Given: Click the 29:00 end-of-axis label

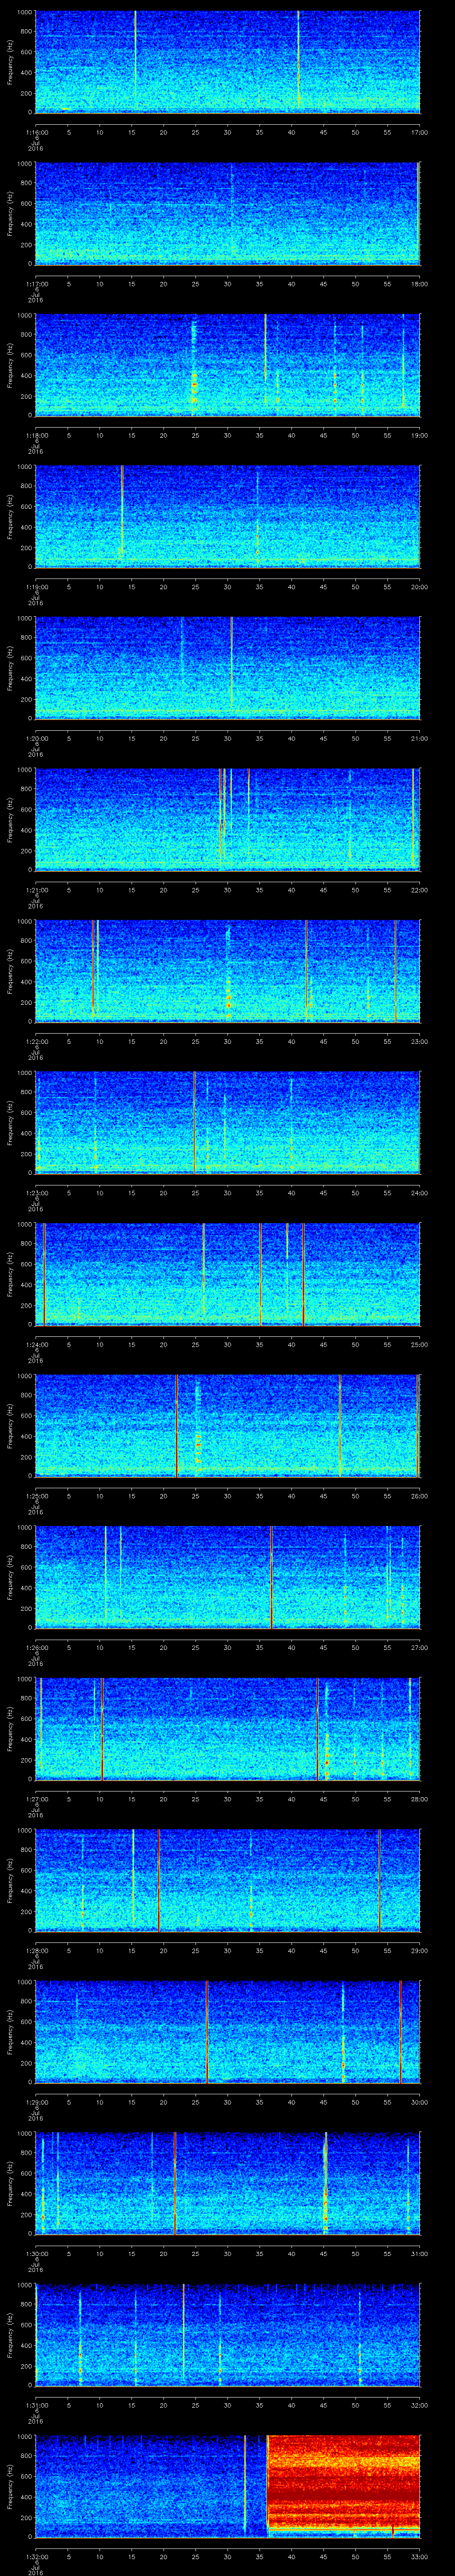Looking at the screenshot, I should tap(420, 1950).
